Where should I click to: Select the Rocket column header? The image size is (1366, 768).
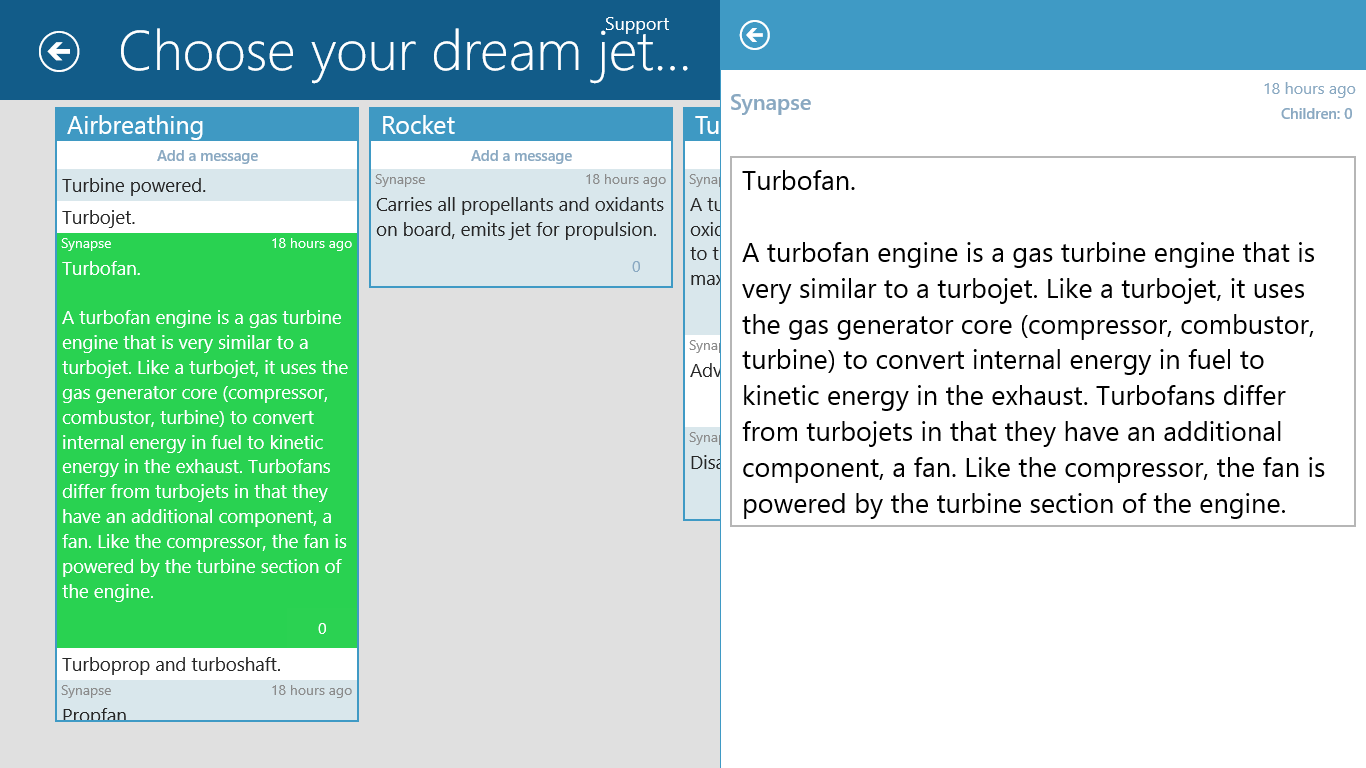(521, 125)
